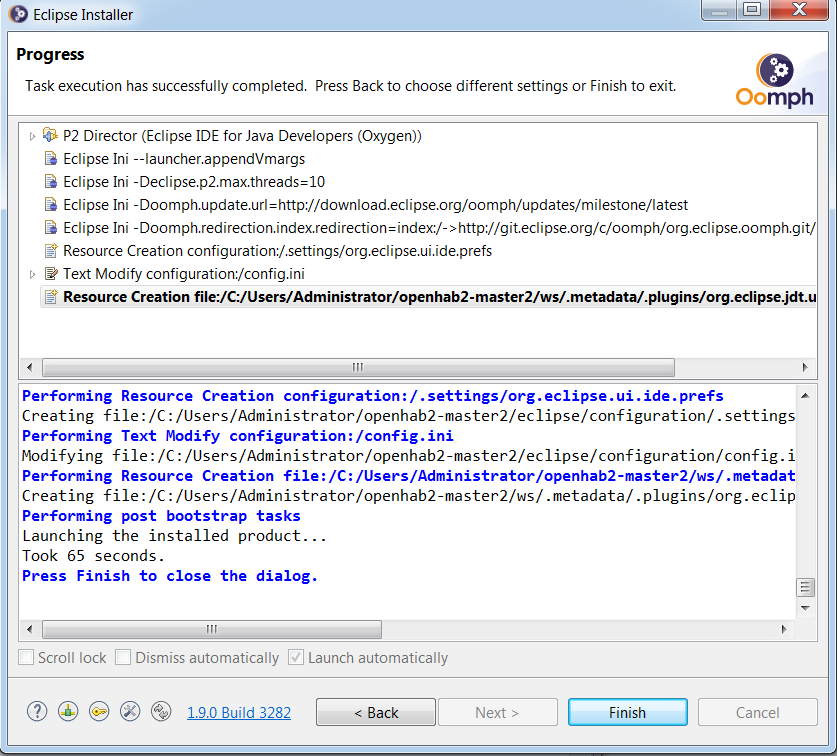The image size is (837, 756).
Task: Click the task tree scroll right arrow
Action: [x=805, y=367]
